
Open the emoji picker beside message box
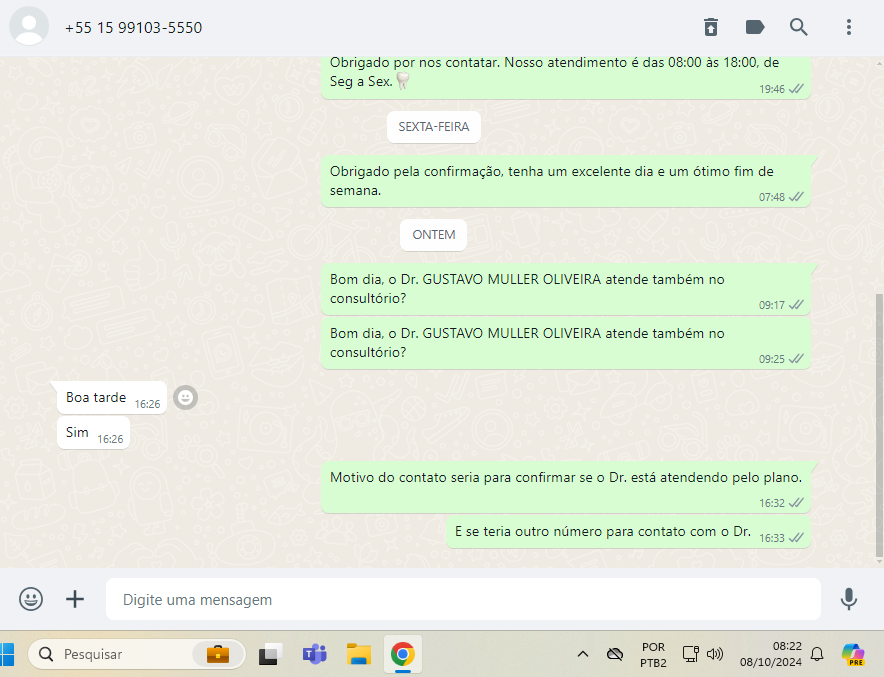pos(31,599)
